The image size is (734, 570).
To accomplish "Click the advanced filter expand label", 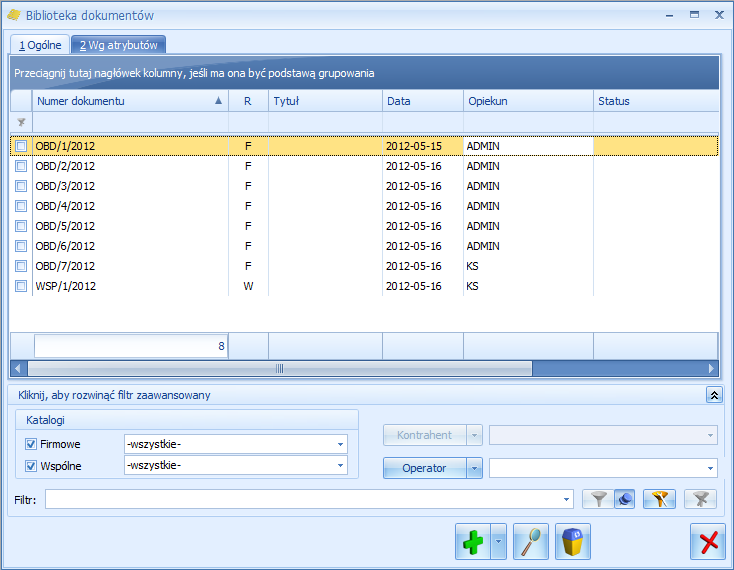I will point(114,395).
